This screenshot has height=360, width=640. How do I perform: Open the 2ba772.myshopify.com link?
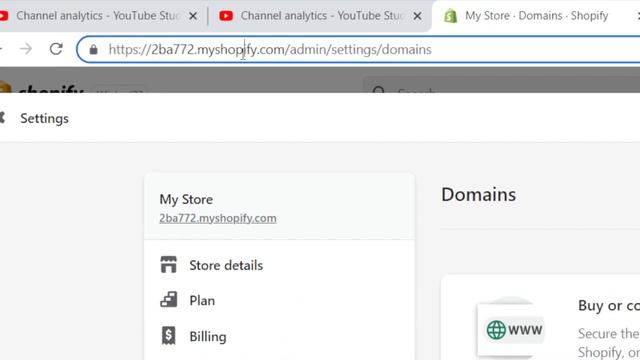click(x=218, y=218)
